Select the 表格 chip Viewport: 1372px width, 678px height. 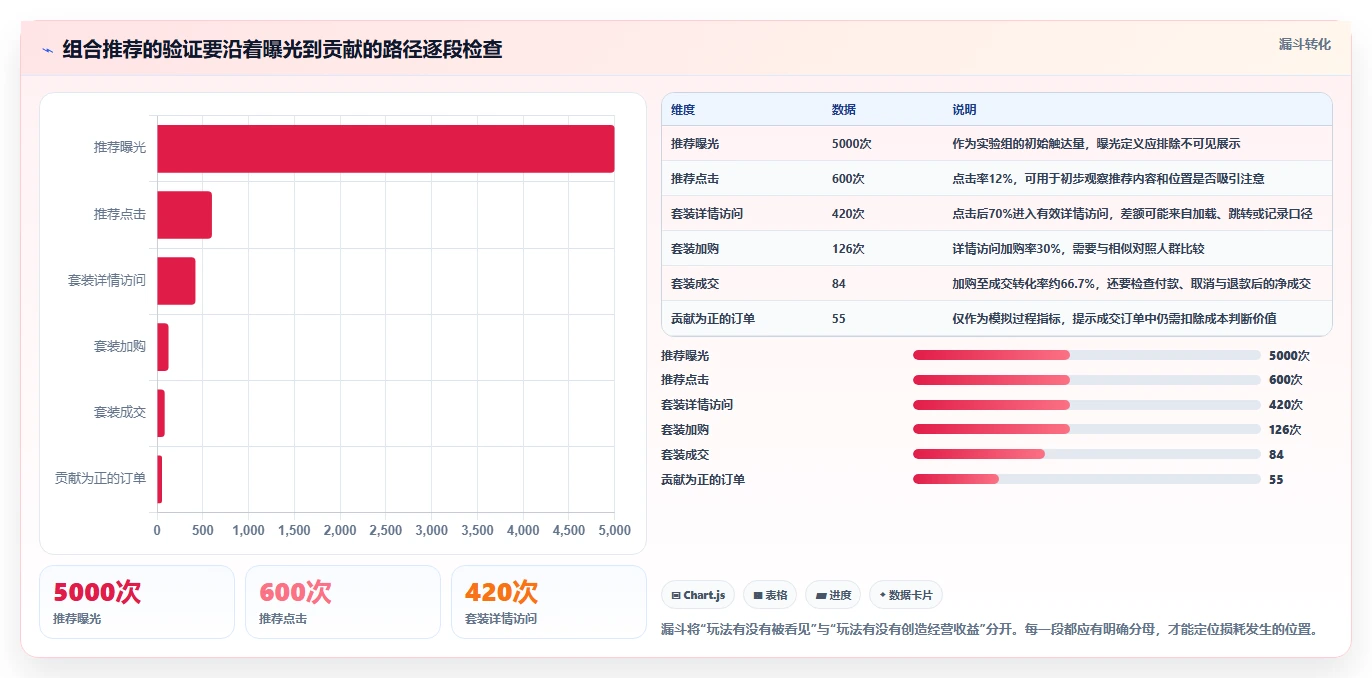(x=770, y=595)
